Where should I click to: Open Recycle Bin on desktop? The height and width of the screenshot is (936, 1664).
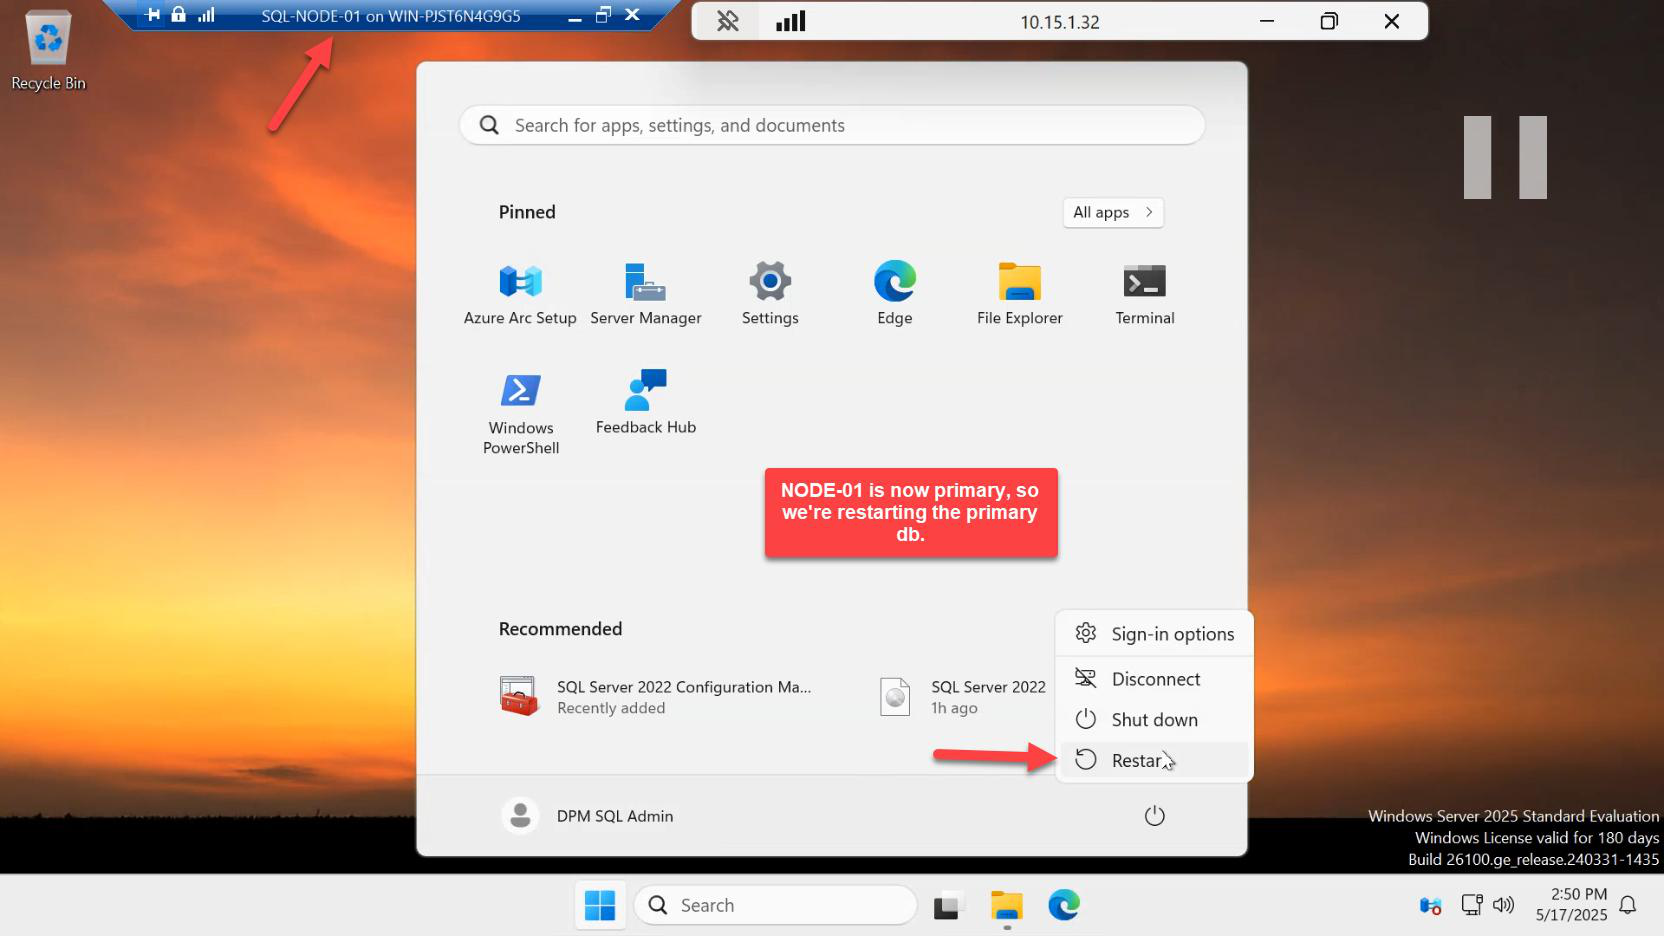[x=48, y=50]
